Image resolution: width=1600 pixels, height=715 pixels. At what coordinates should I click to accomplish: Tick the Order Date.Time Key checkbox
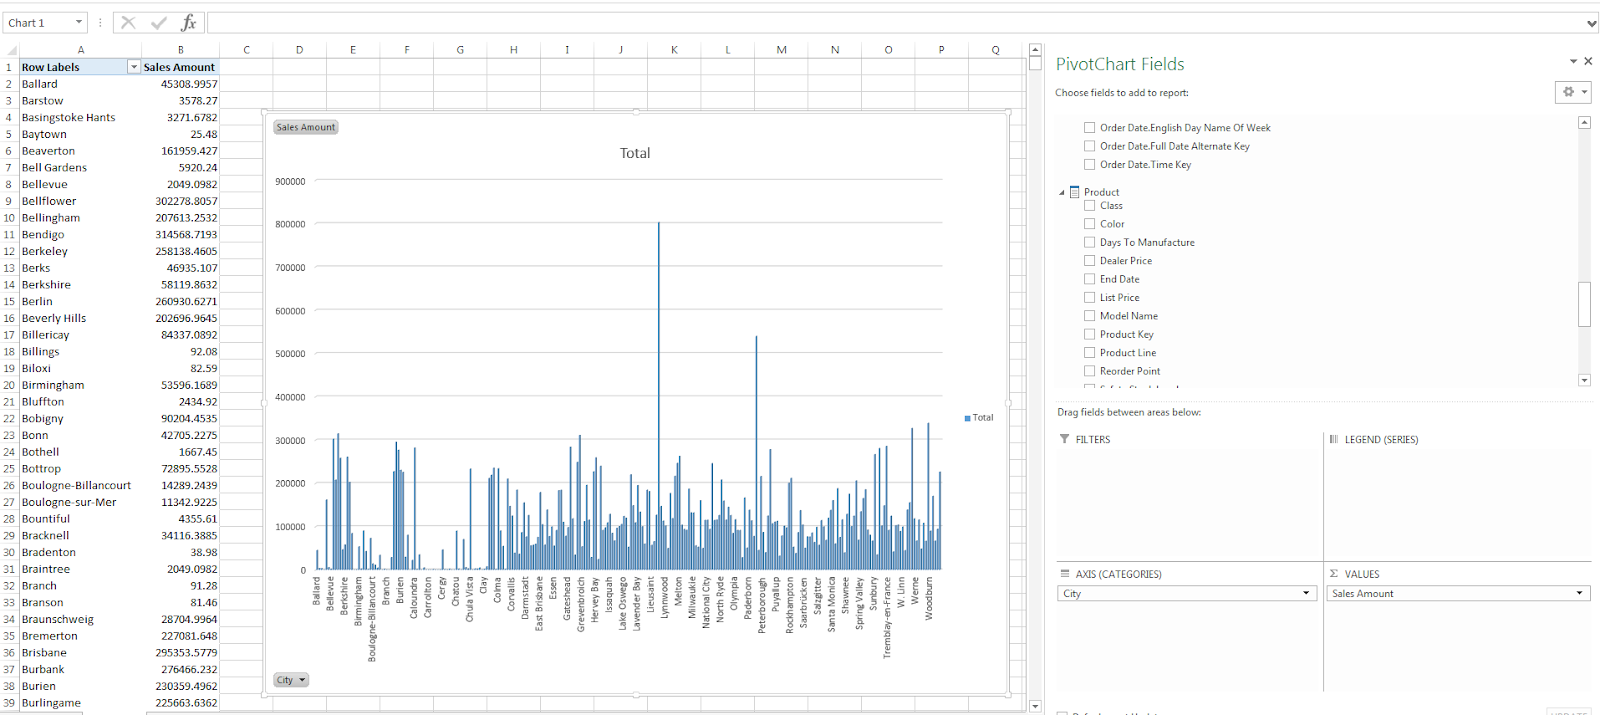click(x=1089, y=165)
